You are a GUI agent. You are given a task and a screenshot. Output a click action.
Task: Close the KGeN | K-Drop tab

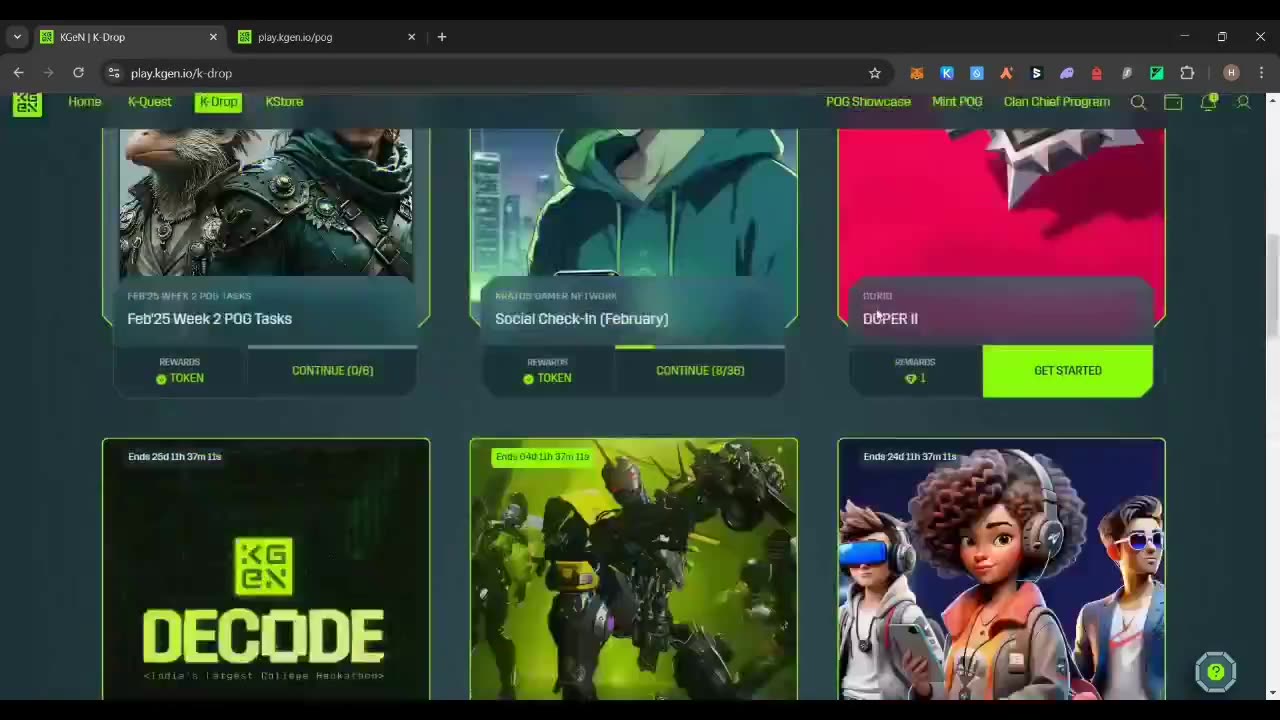(x=213, y=37)
